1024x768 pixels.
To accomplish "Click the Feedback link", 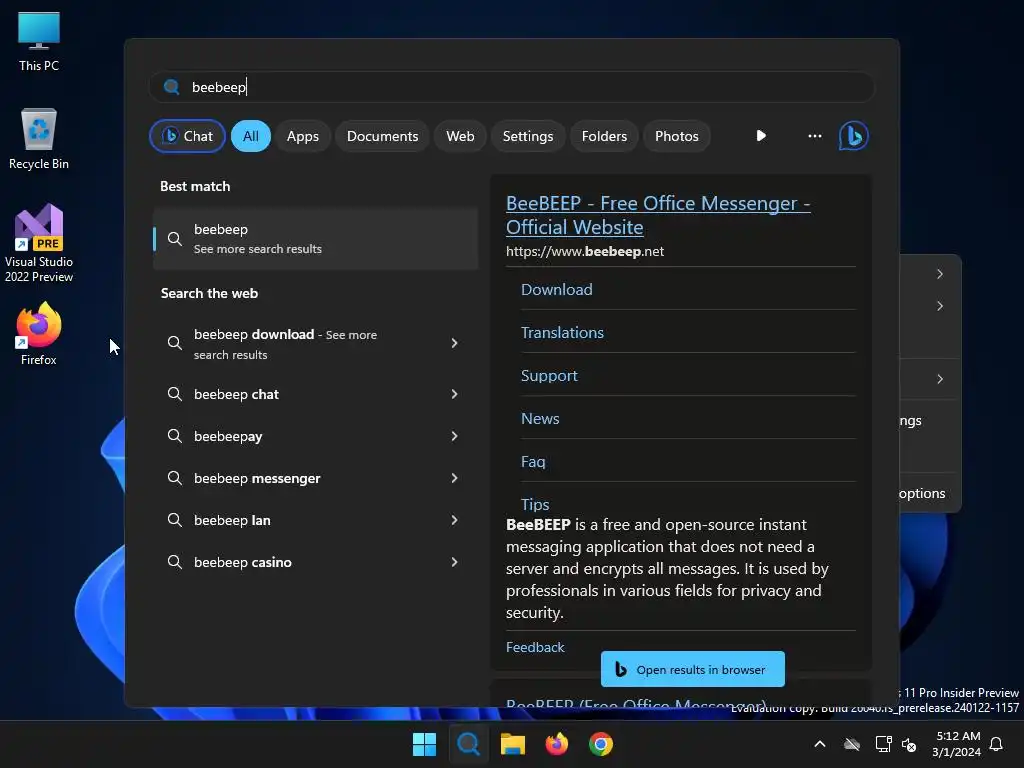I will pyautogui.click(x=535, y=647).
